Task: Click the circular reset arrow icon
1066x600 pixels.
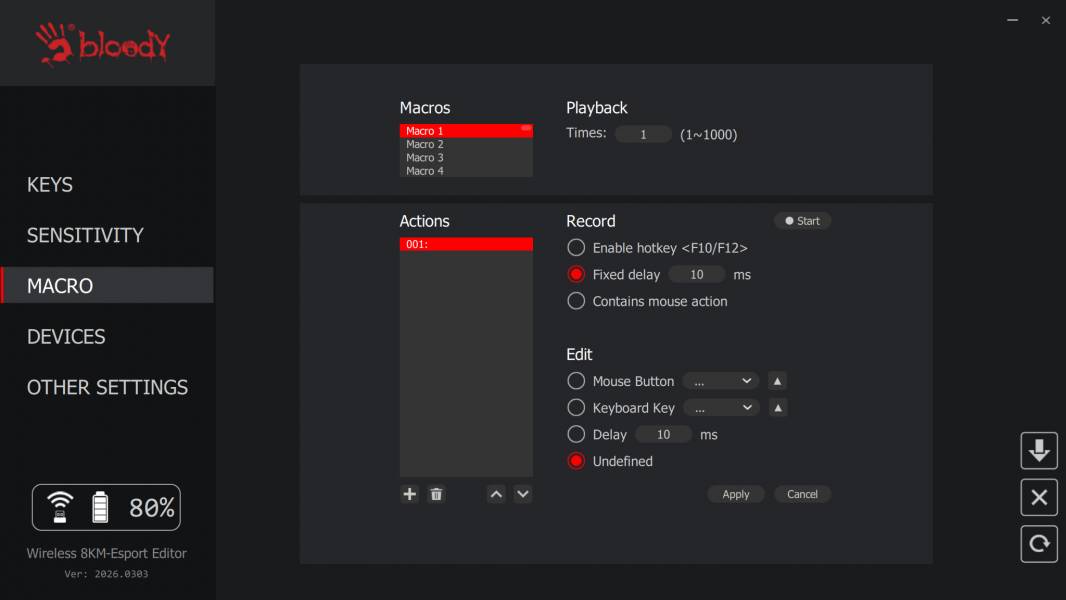Action: click(x=1039, y=544)
